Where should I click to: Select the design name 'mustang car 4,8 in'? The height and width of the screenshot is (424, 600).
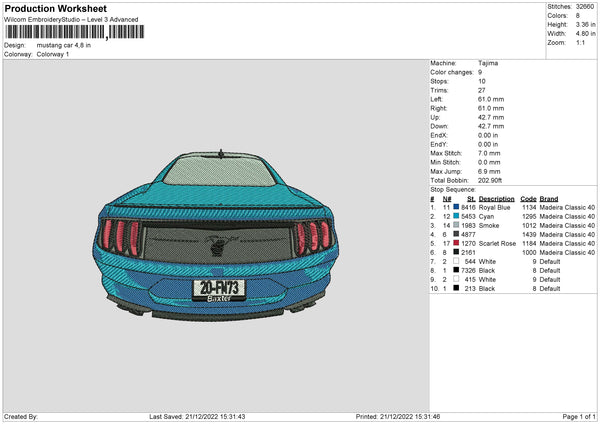coord(64,45)
